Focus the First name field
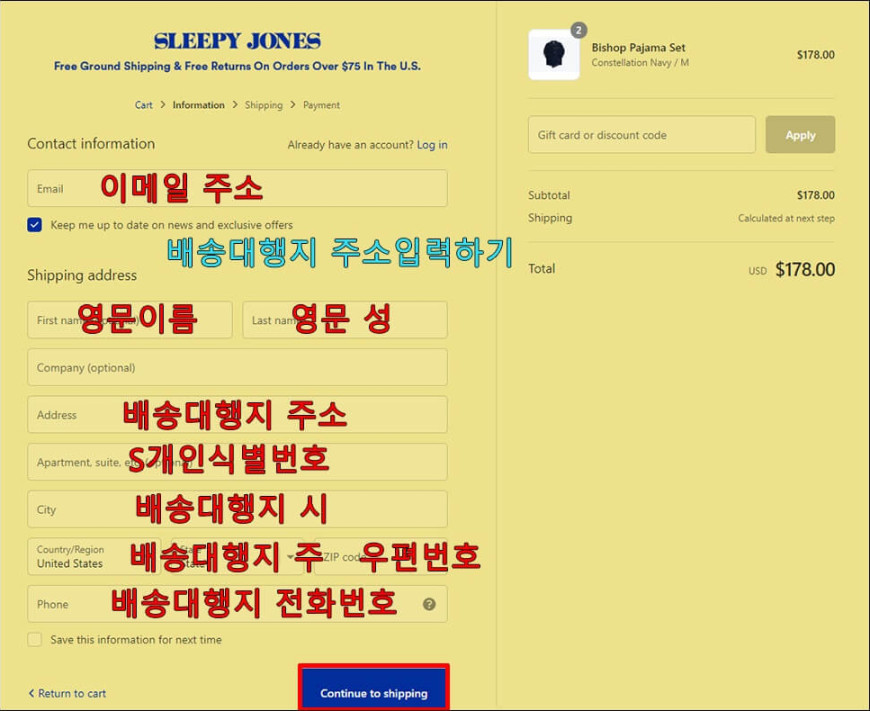870x711 pixels. pos(130,320)
